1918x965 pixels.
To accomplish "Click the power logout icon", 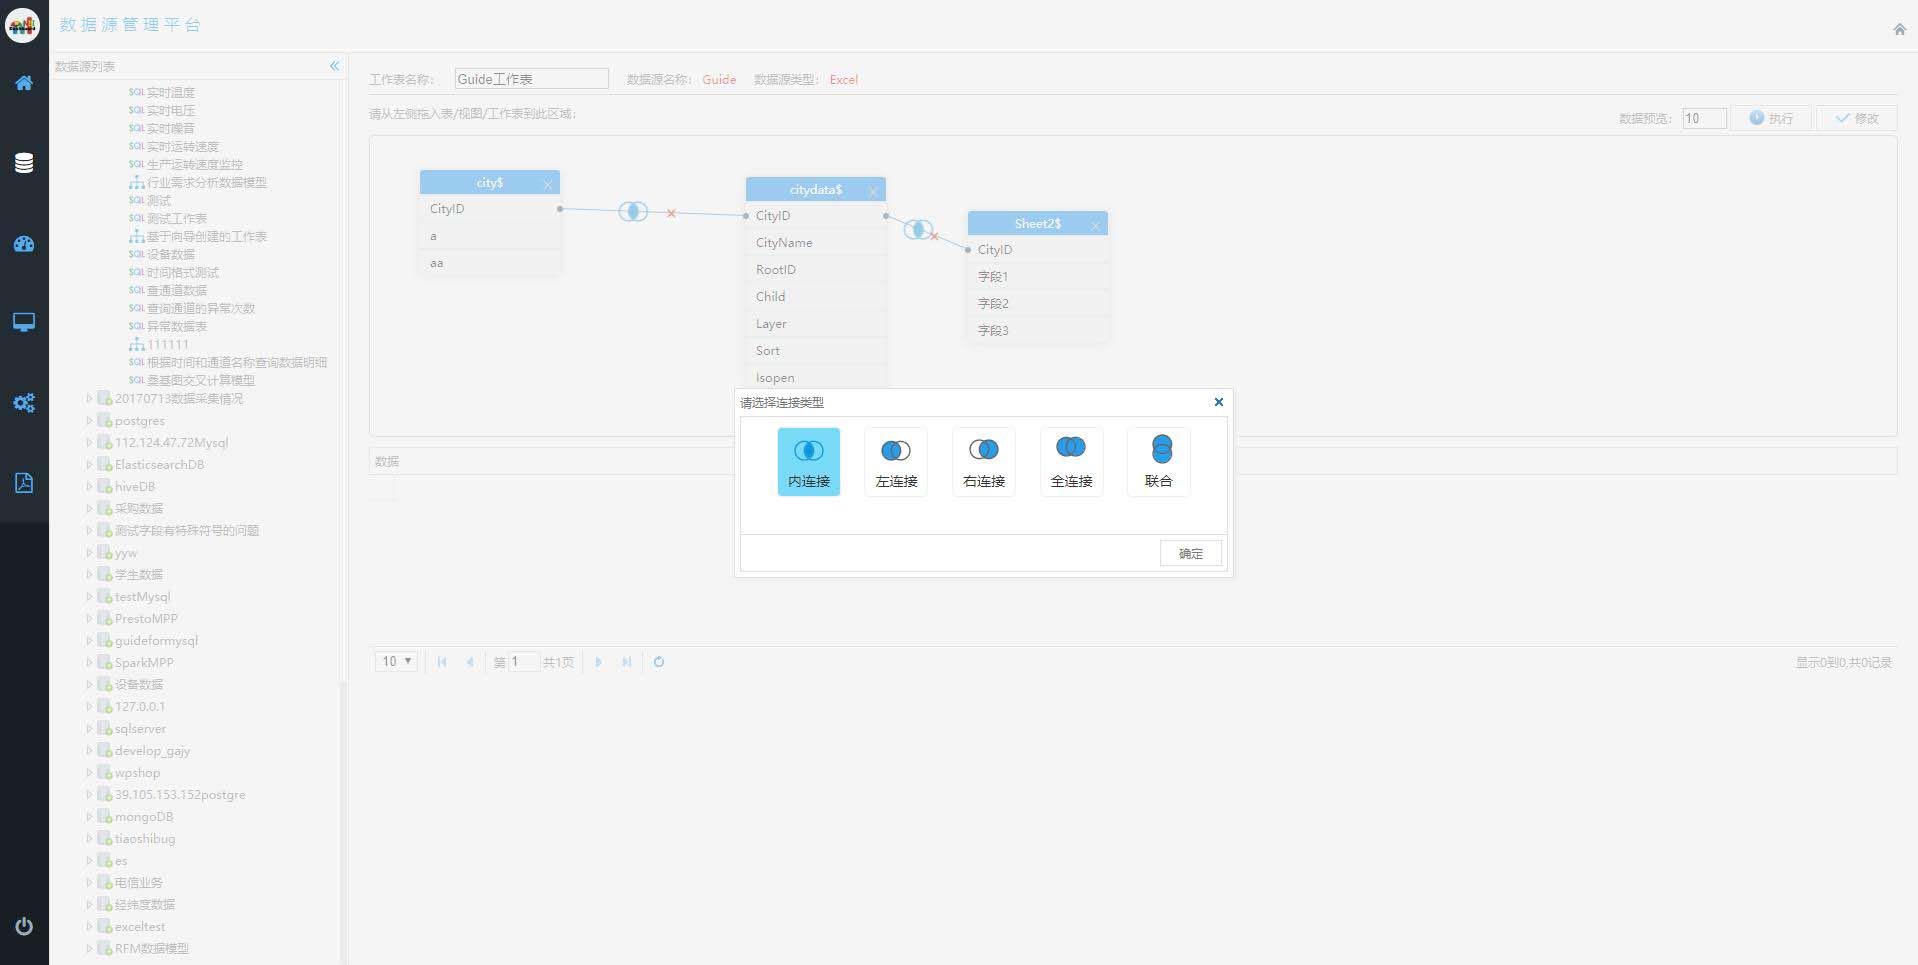I will [x=24, y=926].
